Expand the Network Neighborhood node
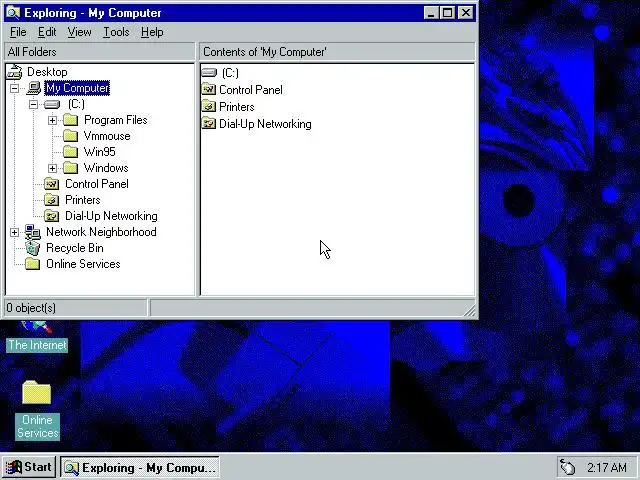The image size is (640, 480). pos(14,232)
